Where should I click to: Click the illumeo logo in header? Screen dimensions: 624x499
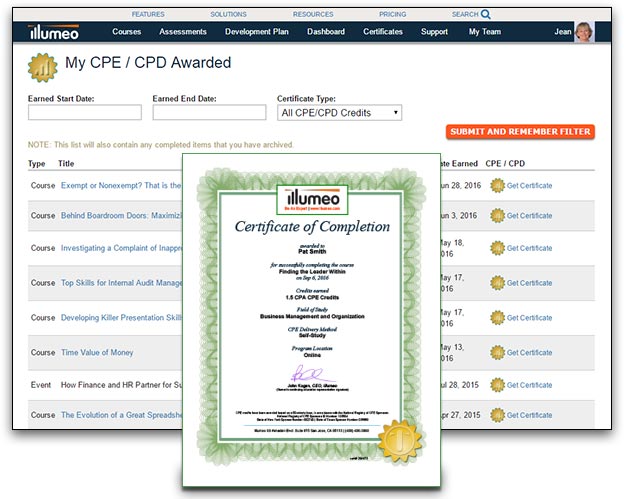pos(54,32)
